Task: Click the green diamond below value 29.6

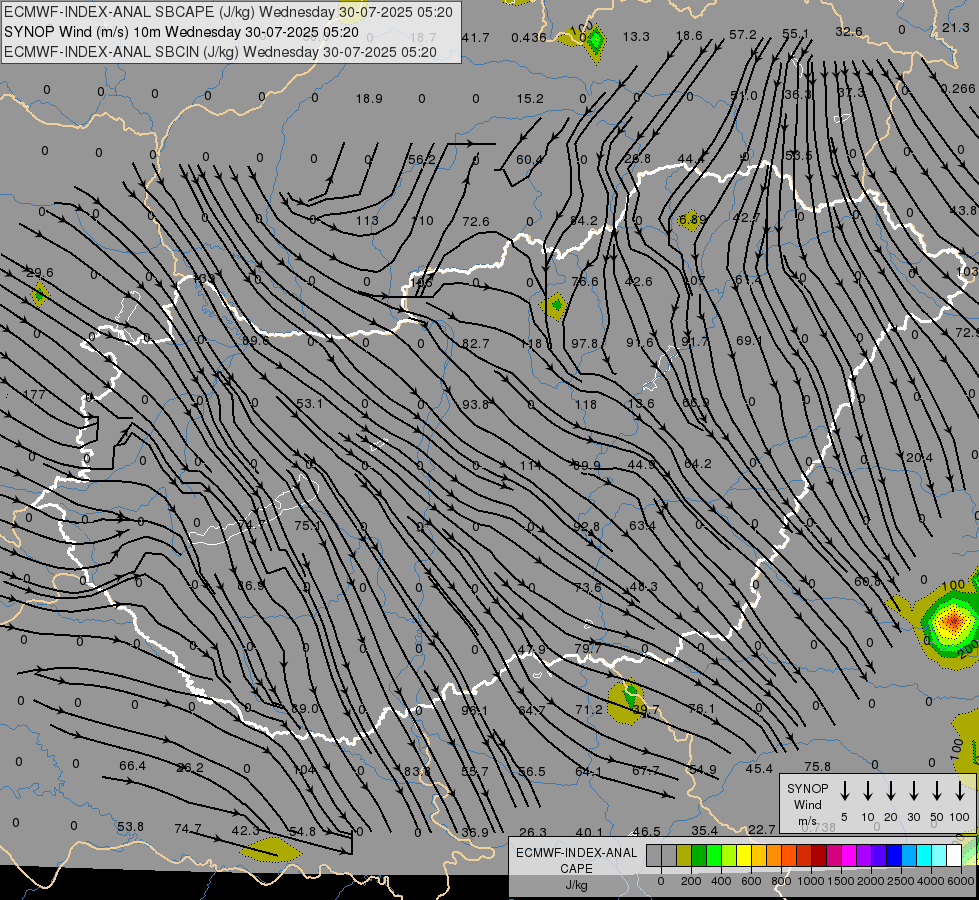Action: pos(40,294)
